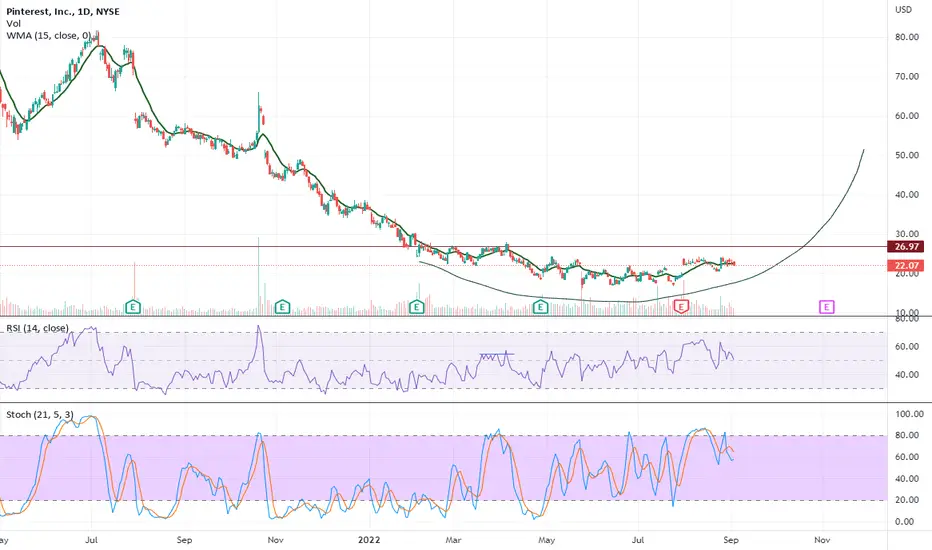Click the 40.00 label on the RSI scale
Image resolution: width=932 pixels, height=550 pixels.
907,375
